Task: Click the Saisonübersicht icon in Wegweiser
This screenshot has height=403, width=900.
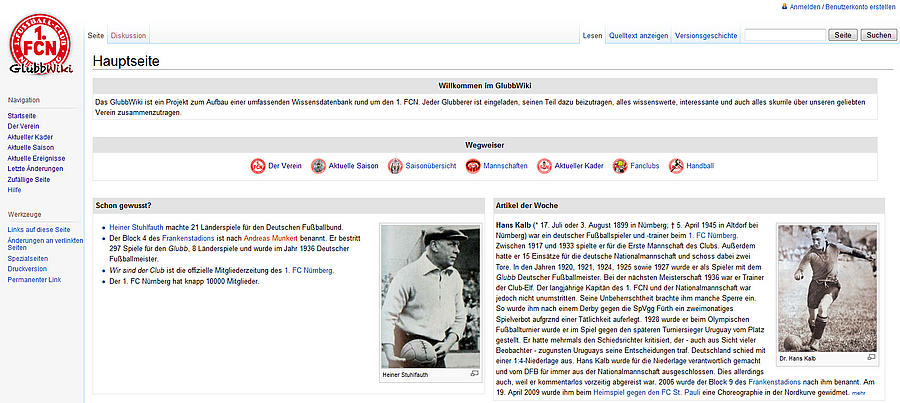Action: (395, 166)
